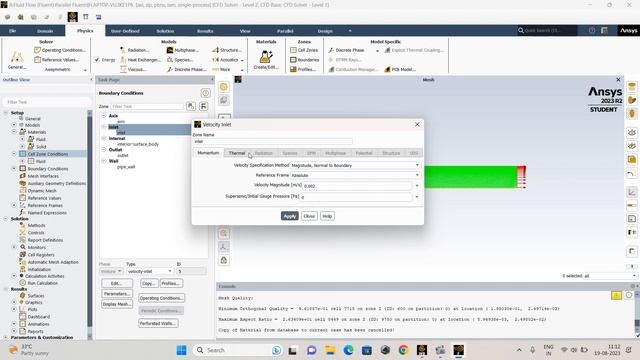Open the boundary Type velocity-inlet dropdown
Viewport: 640px width, 360px height.
[149, 271]
